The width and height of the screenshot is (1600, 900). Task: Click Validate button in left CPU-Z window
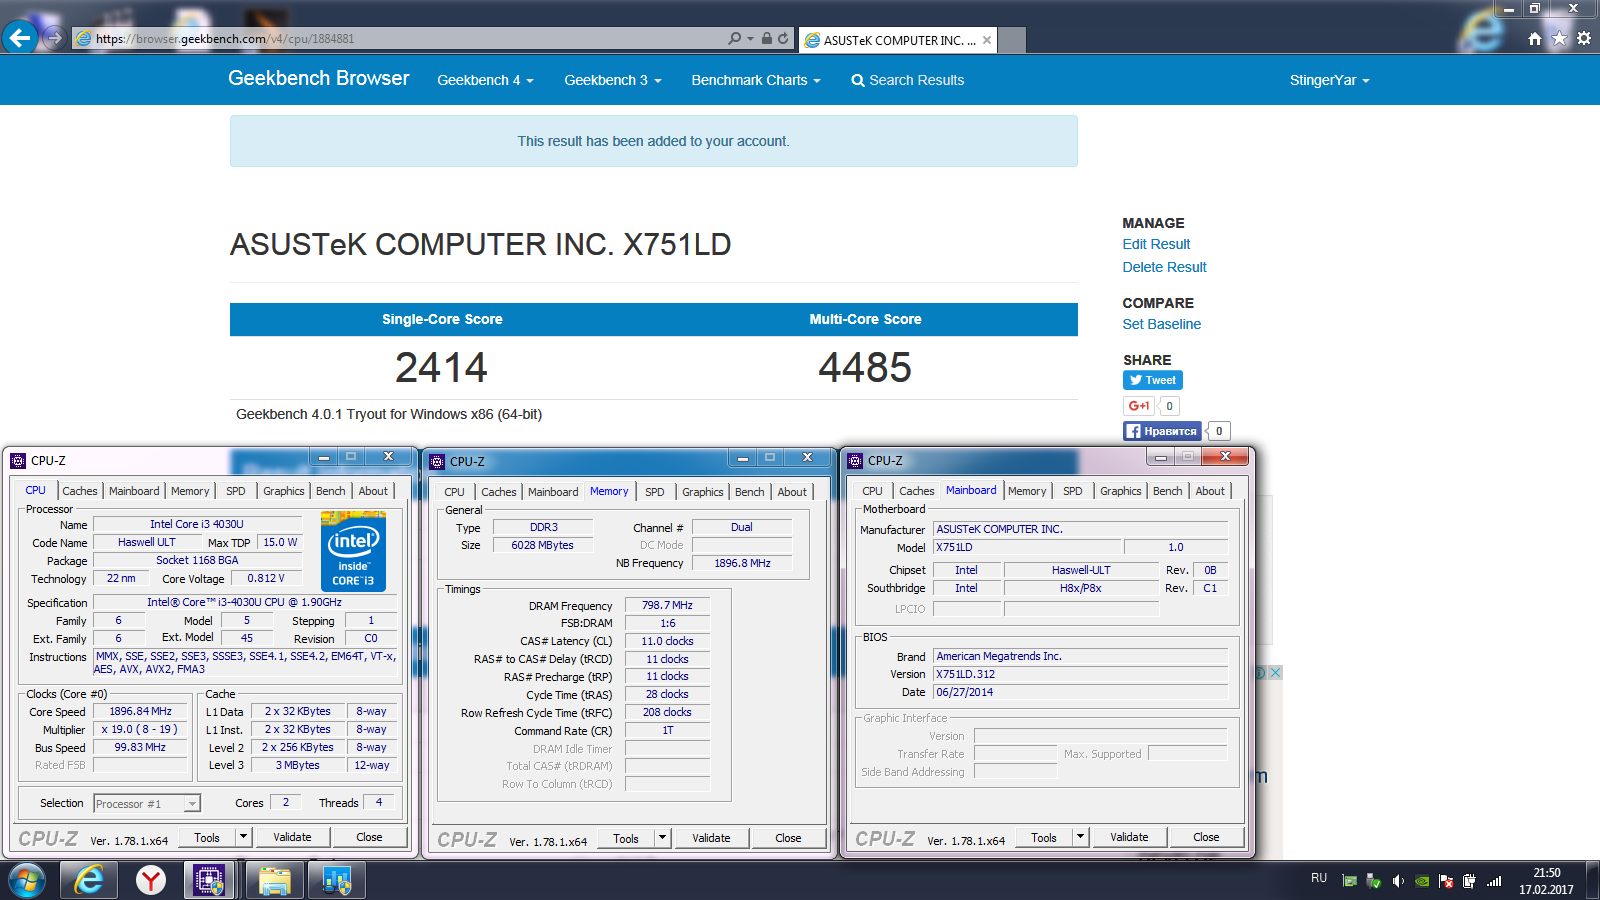(292, 837)
